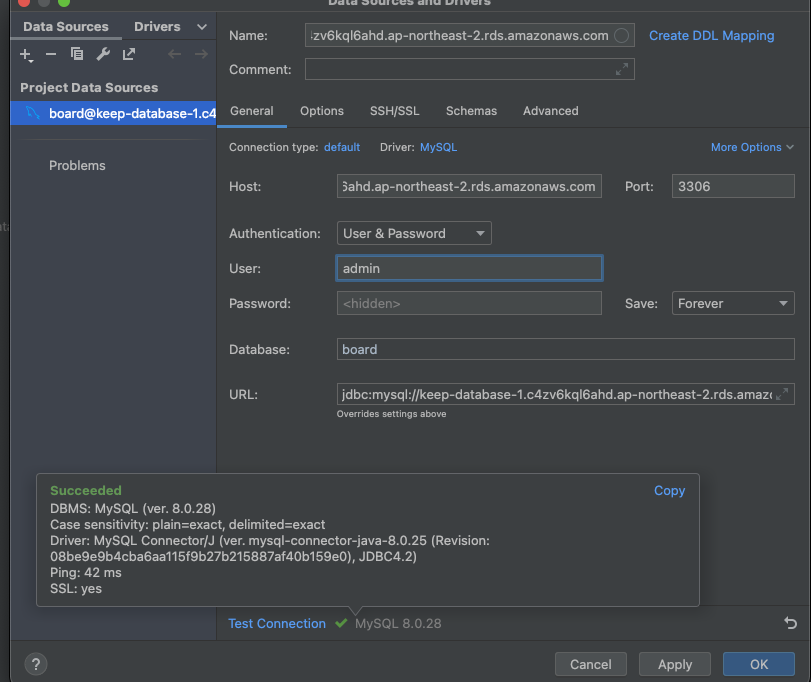Focus the hidden Password field
This screenshot has height=682, width=811.
(469, 304)
